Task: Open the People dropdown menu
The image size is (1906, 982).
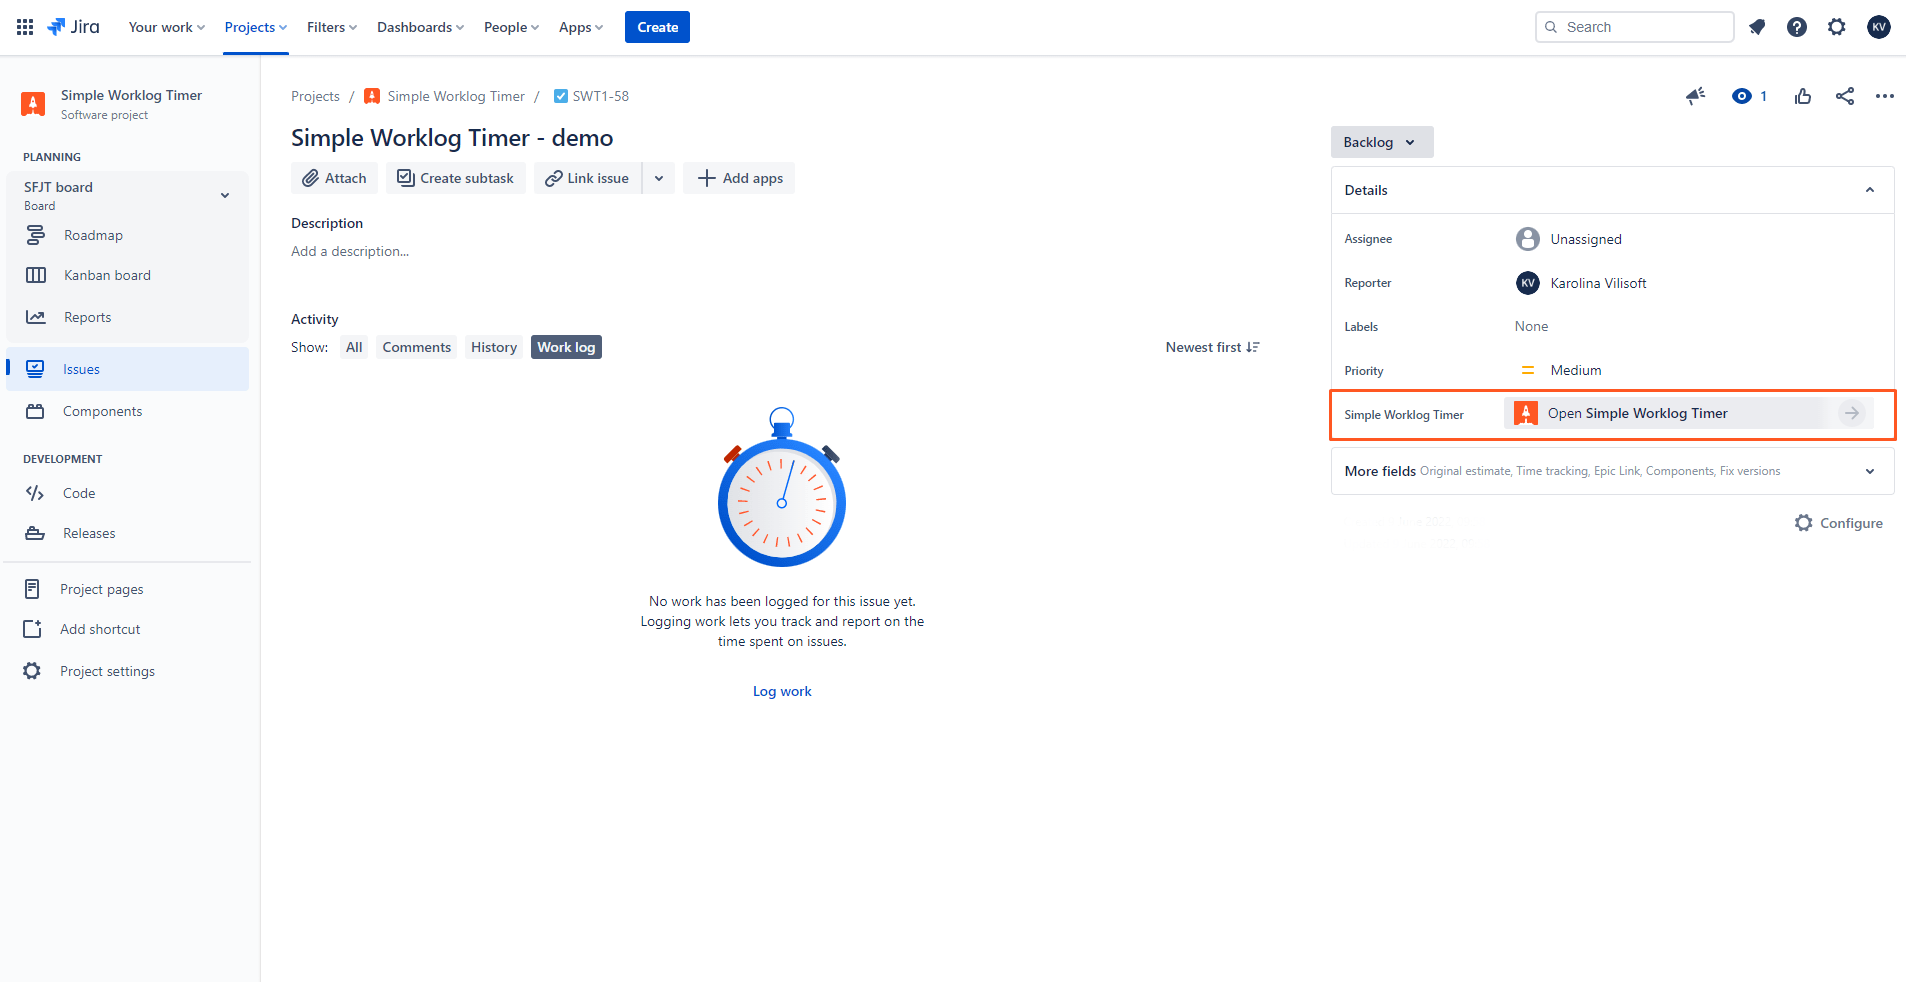Action: coord(511,27)
